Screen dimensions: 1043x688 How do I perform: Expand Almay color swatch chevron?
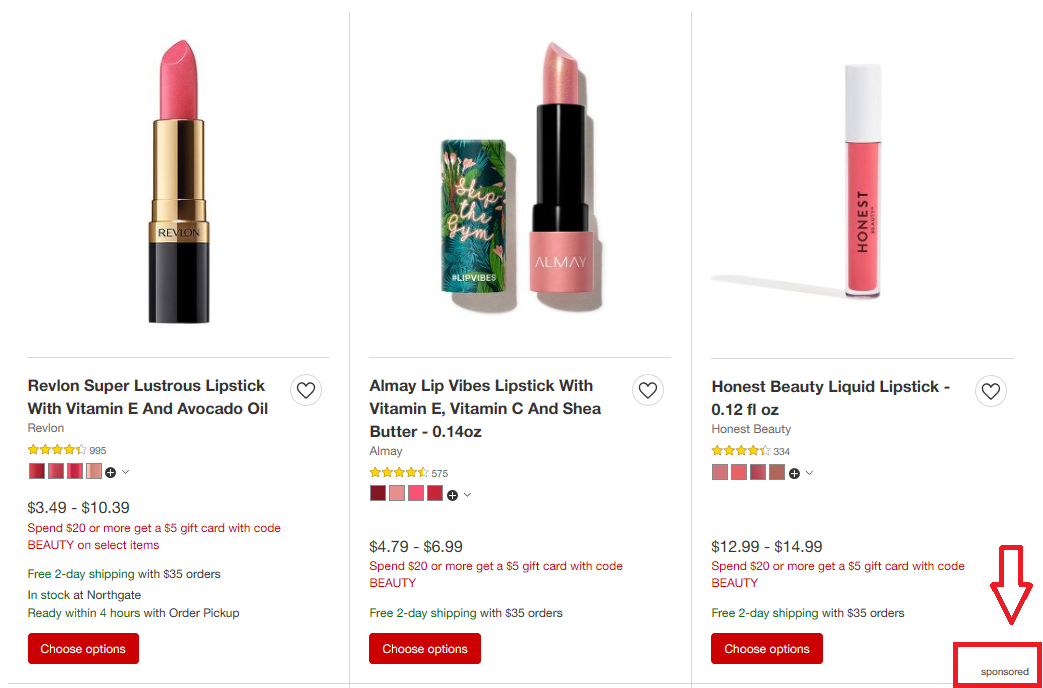point(467,494)
